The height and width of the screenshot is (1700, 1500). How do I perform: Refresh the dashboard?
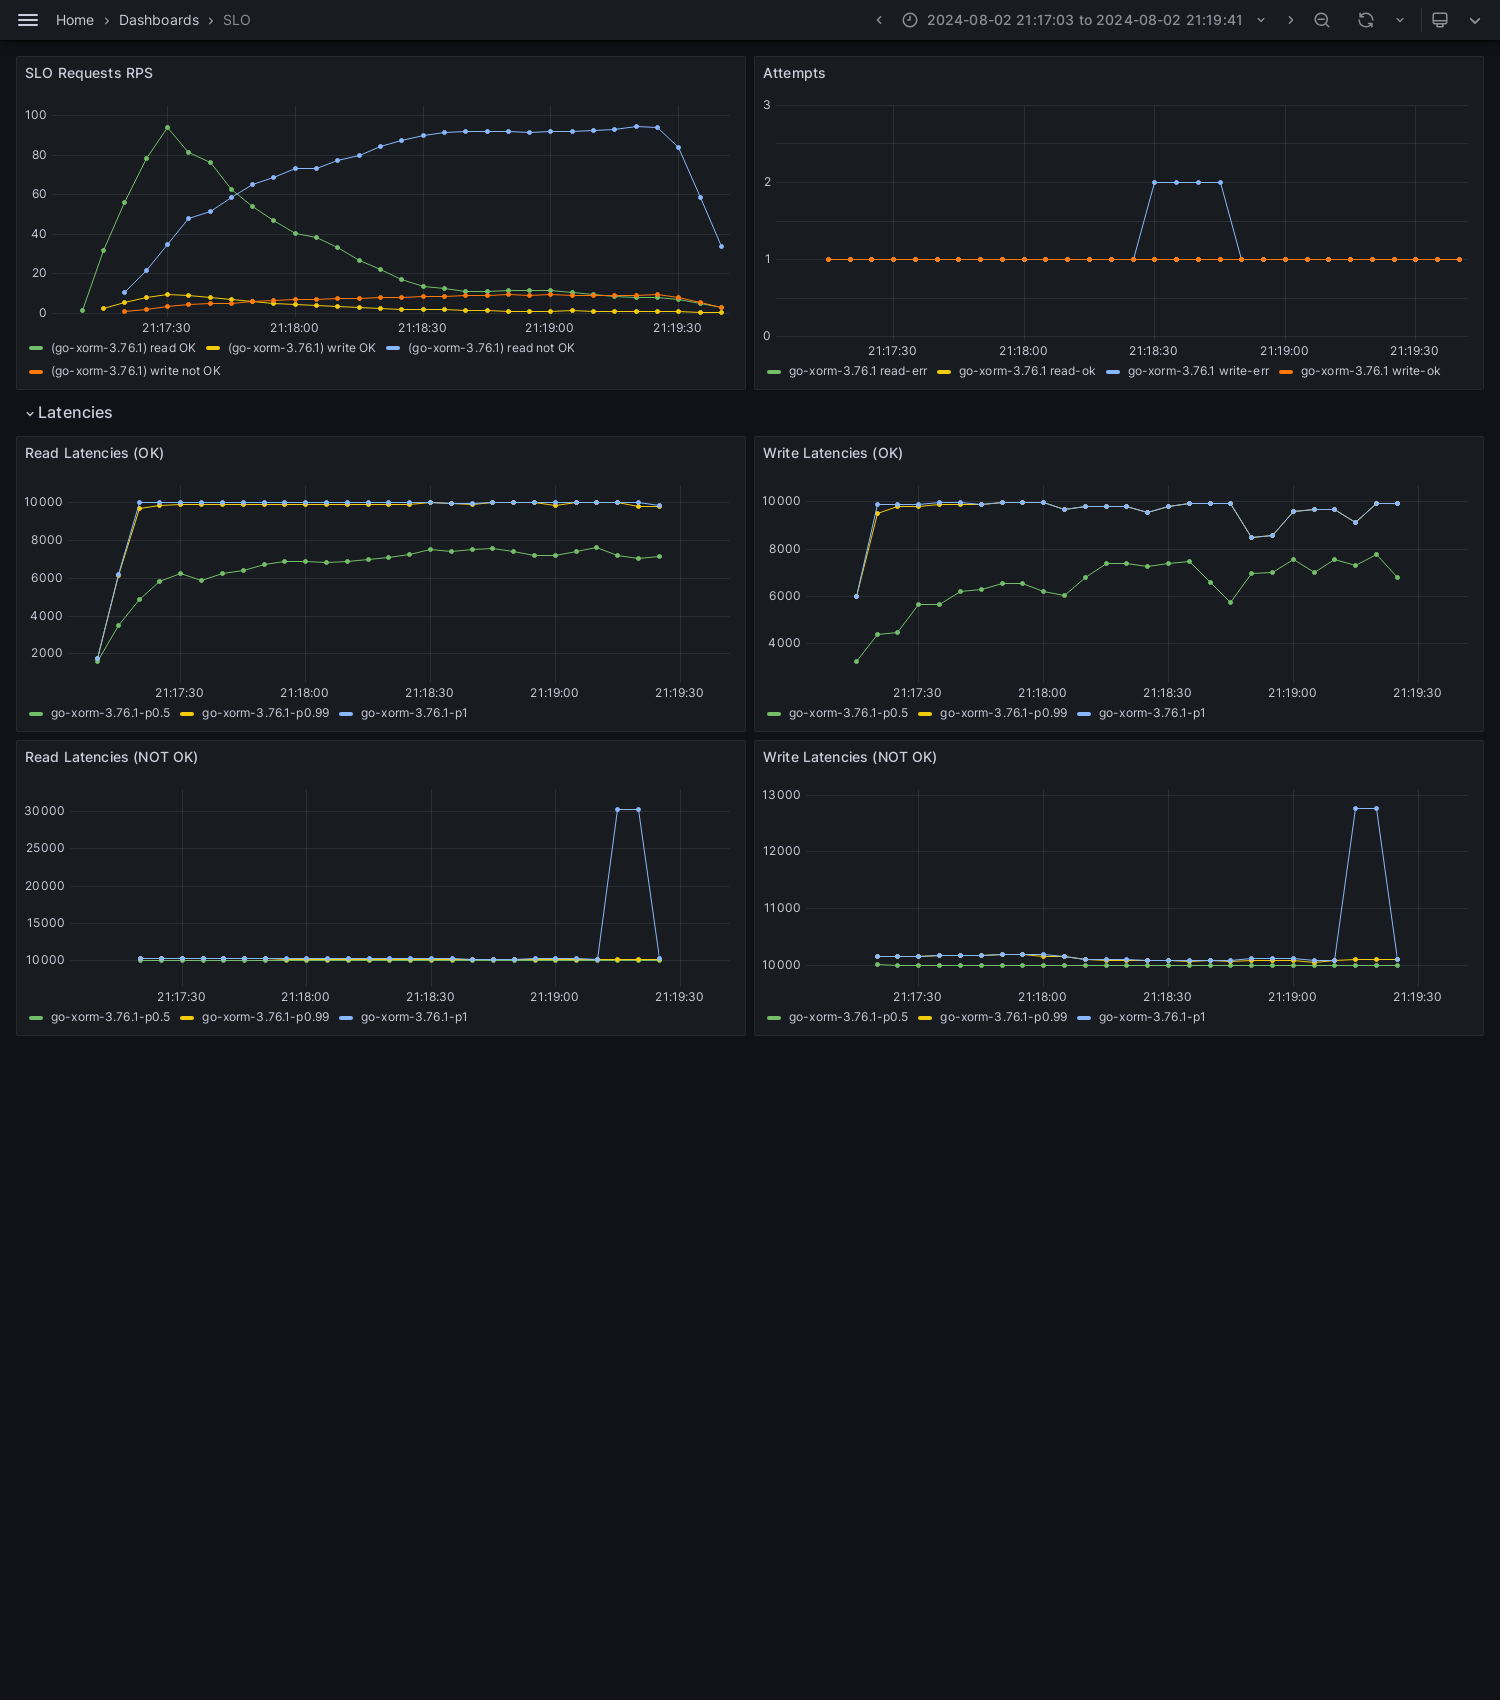[x=1366, y=20]
